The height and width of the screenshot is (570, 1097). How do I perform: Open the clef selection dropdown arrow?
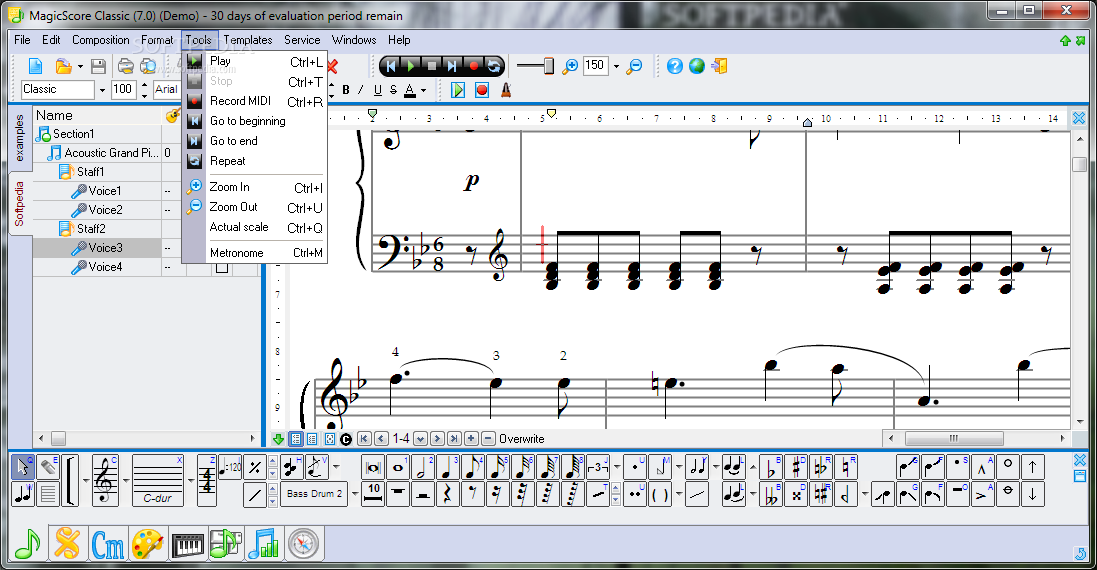[126, 480]
